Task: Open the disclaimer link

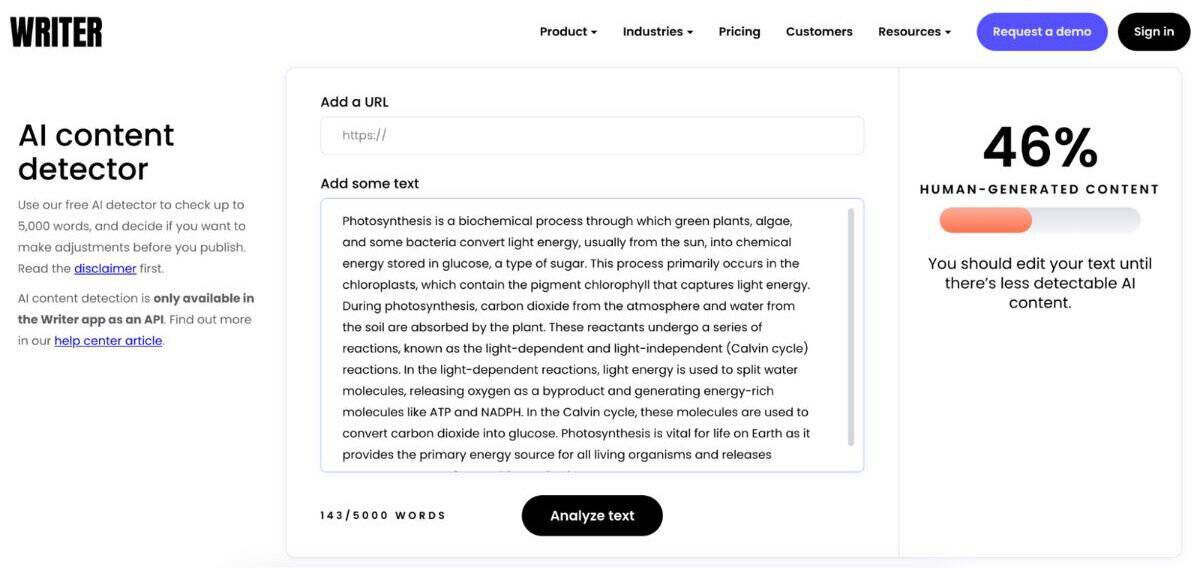Action: click(x=105, y=269)
